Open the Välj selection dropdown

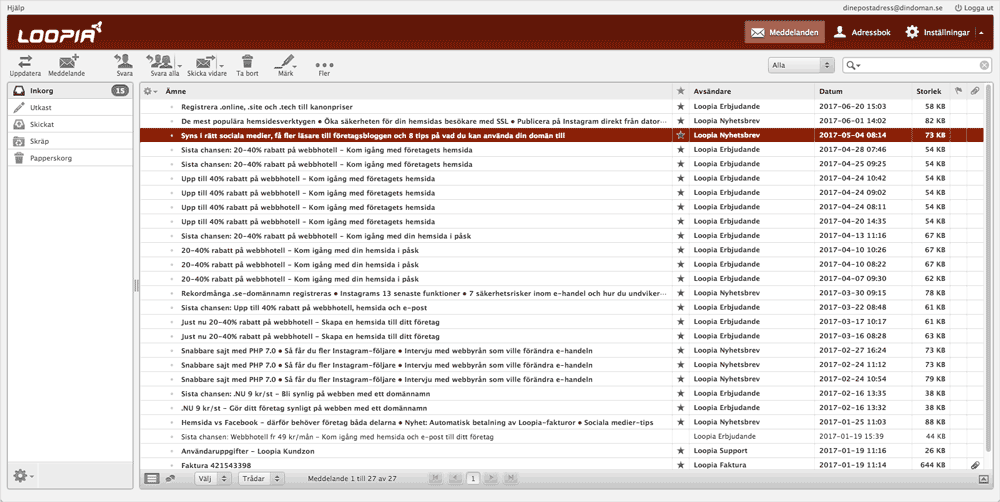213,478
